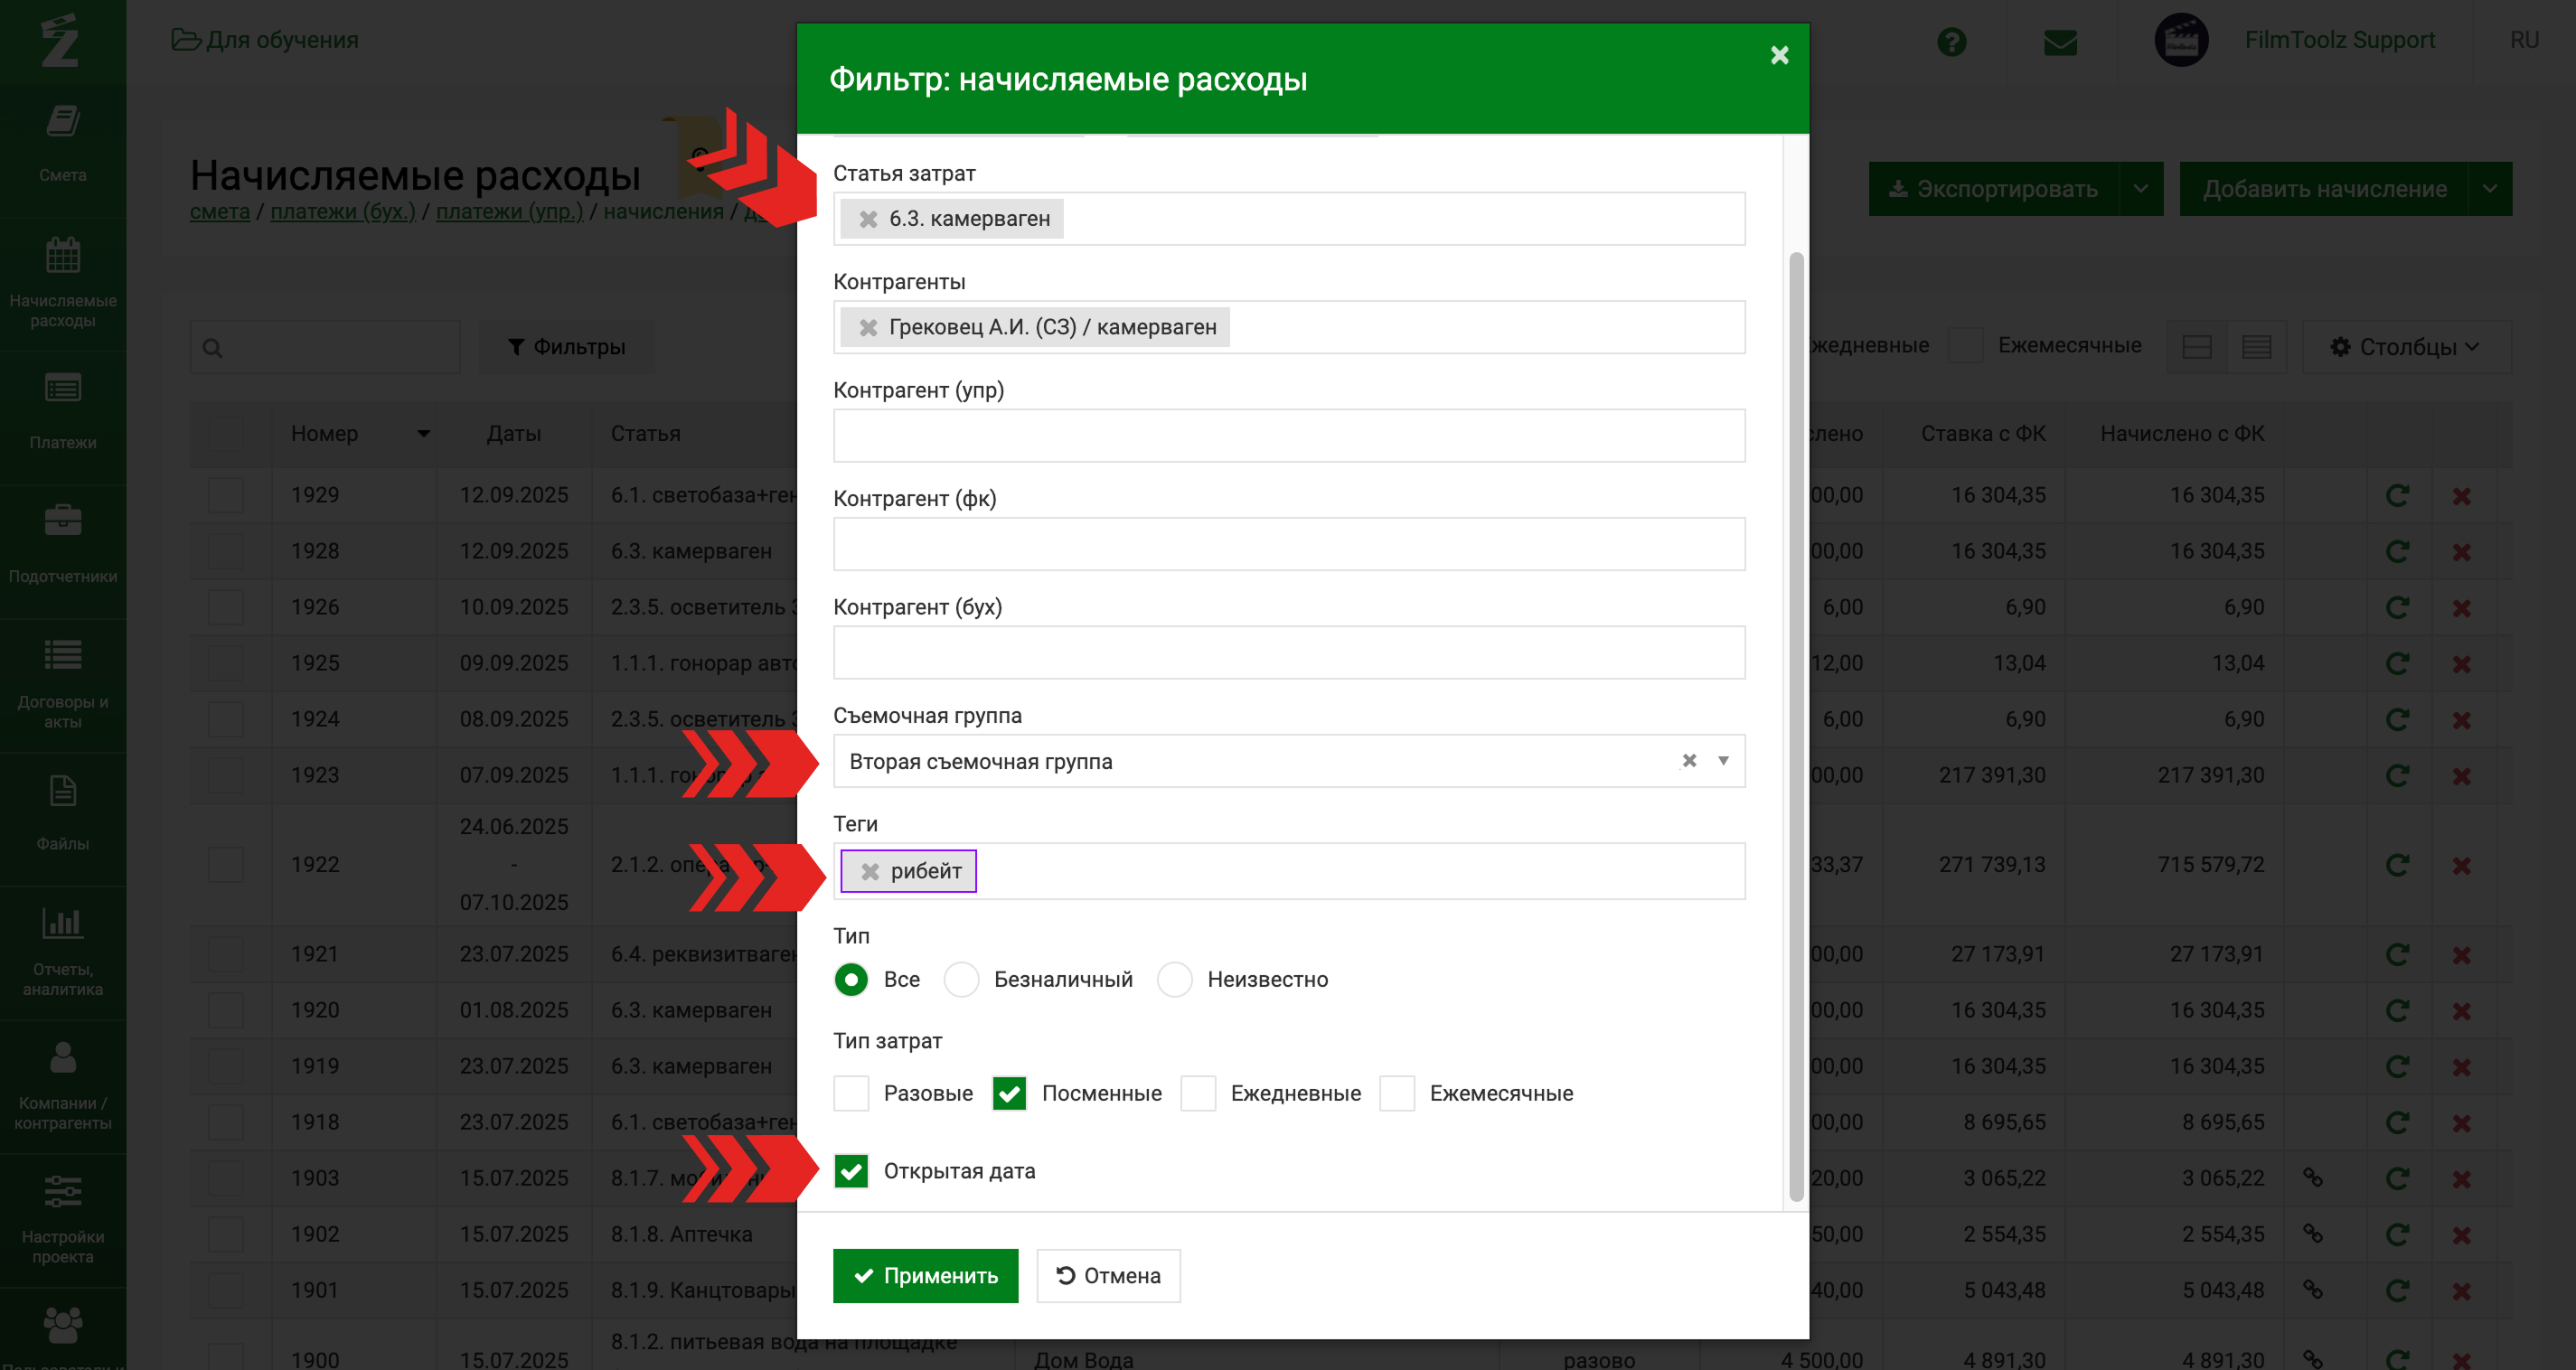Viewport: 2576px width, 1370px height.
Task: Open the link icon on row 1903
Action: tap(2313, 1178)
